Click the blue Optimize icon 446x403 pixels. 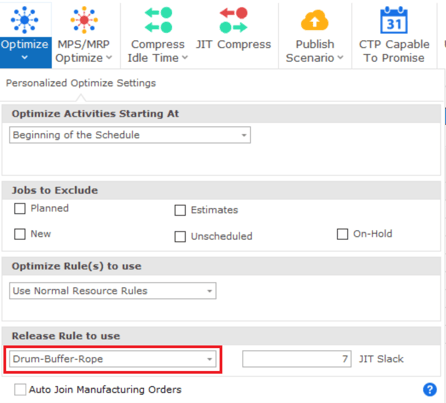pyautogui.click(x=25, y=20)
